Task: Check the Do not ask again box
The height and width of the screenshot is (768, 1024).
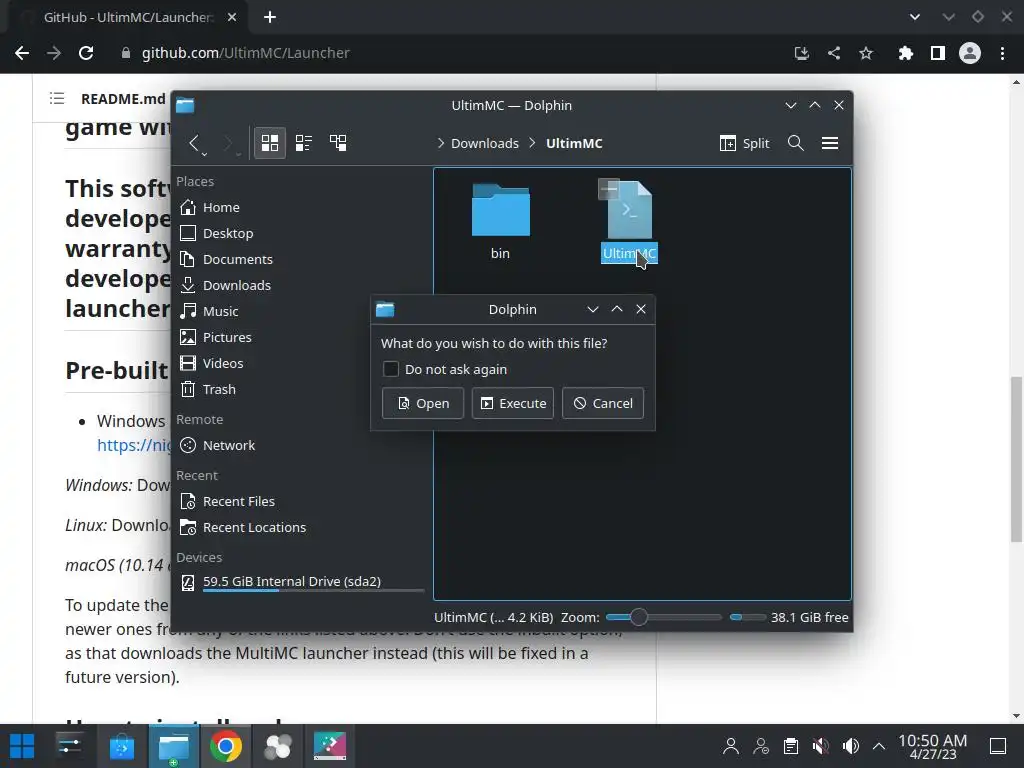Action: coord(391,369)
